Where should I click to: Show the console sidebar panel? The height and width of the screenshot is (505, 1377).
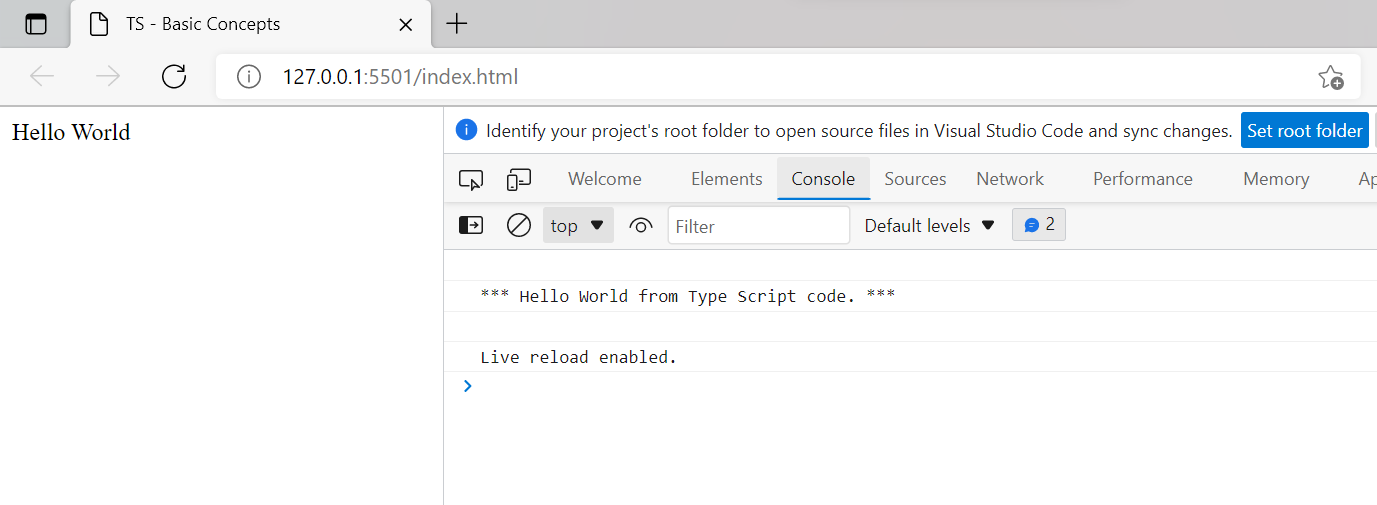[x=471, y=226]
